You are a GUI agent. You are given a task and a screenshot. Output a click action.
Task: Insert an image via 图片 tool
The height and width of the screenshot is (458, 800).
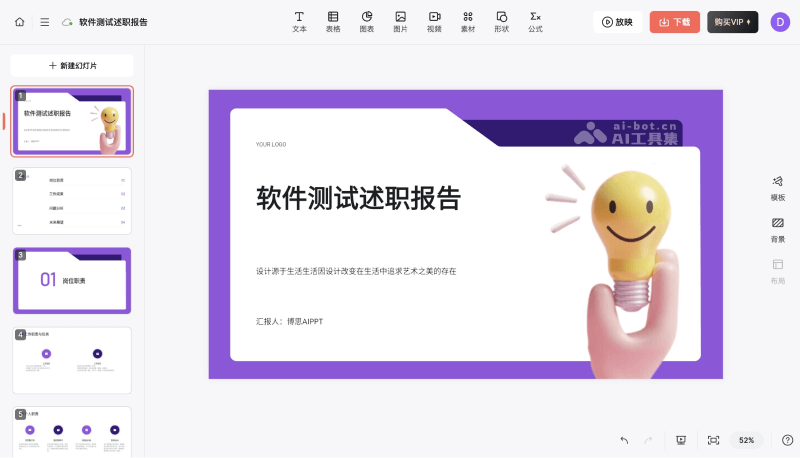click(x=400, y=21)
